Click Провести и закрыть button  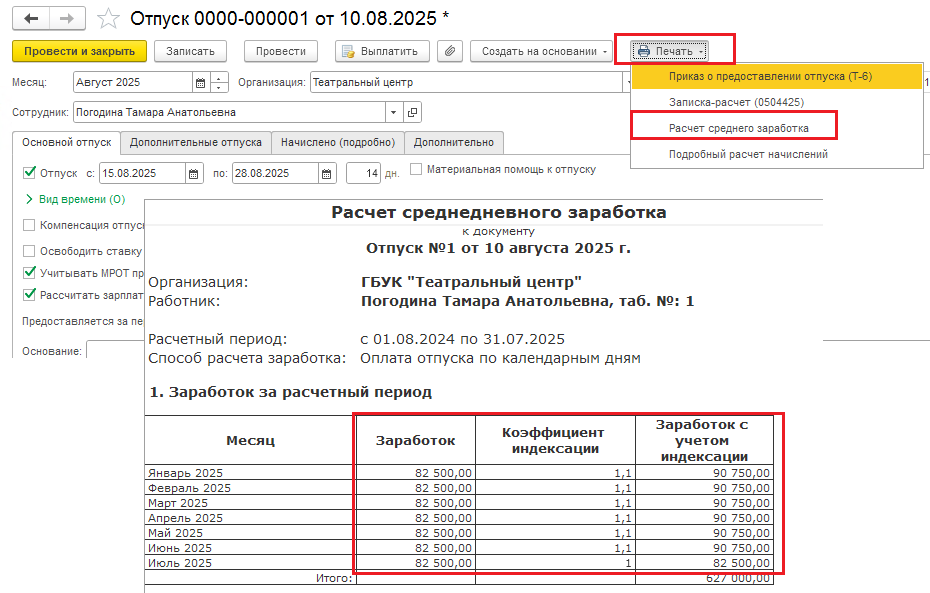(x=79, y=51)
